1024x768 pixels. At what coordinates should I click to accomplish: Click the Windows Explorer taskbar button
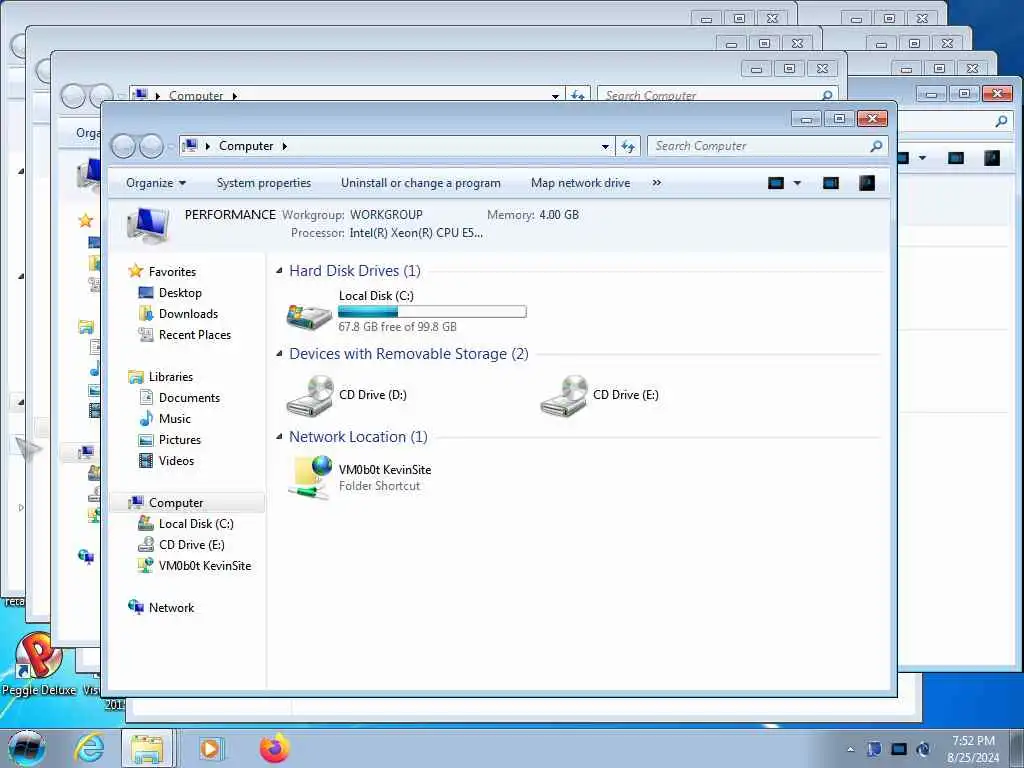pyautogui.click(x=147, y=748)
